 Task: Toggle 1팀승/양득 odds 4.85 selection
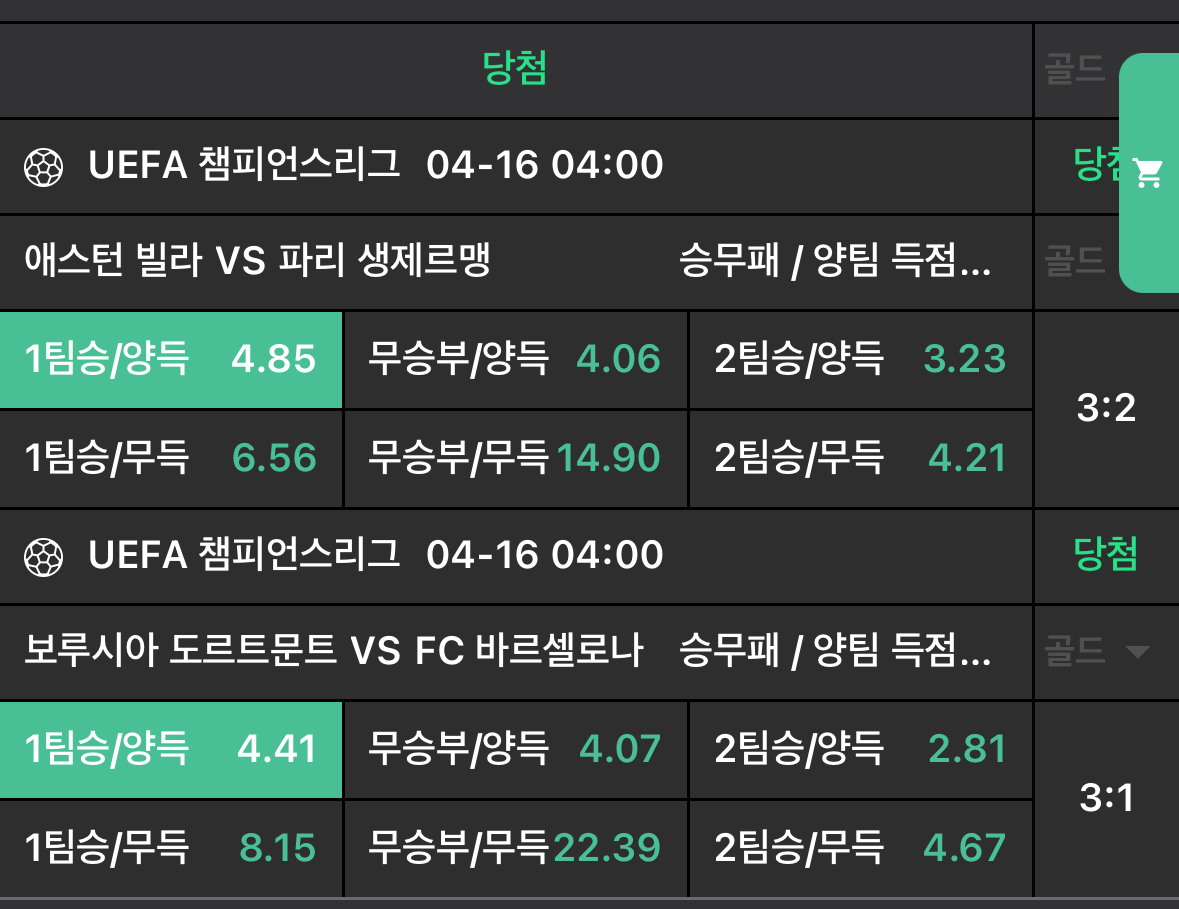click(x=171, y=359)
